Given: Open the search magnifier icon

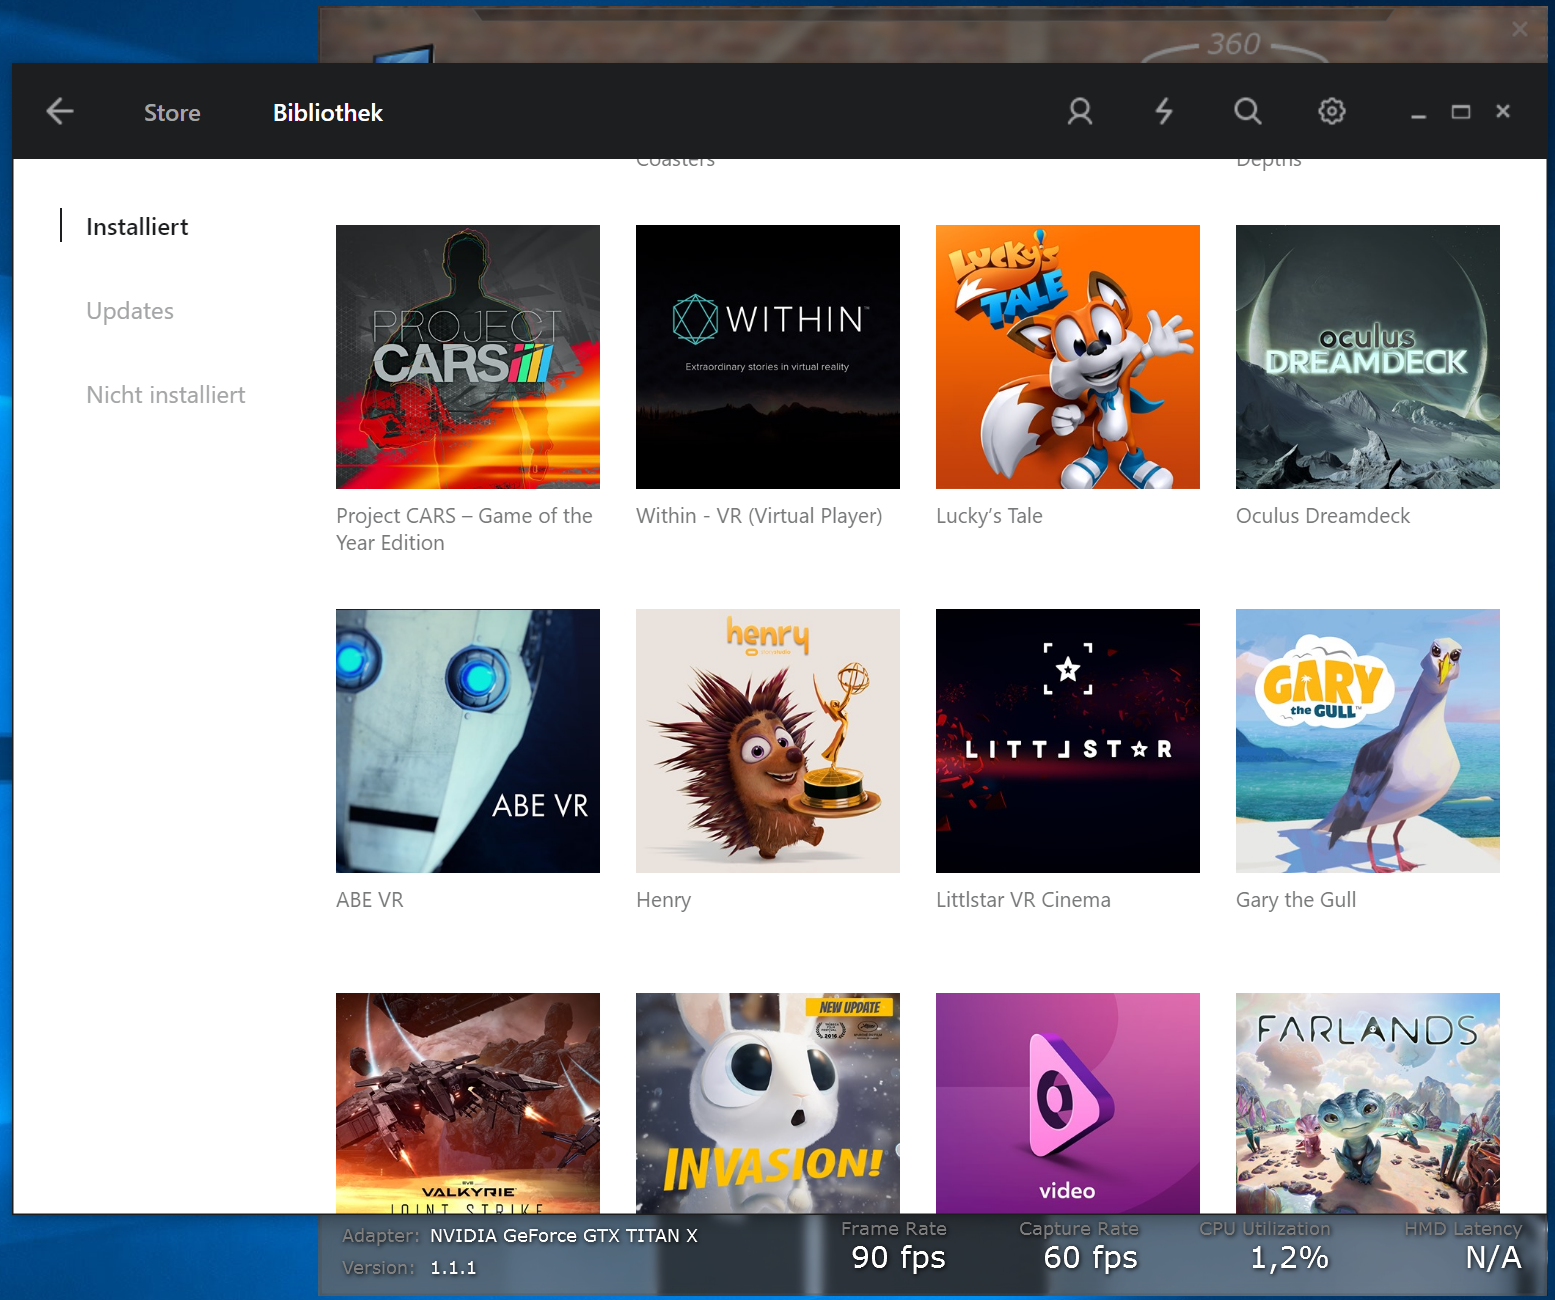Looking at the screenshot, I should pyautogui.click(x=1248, y=111).
